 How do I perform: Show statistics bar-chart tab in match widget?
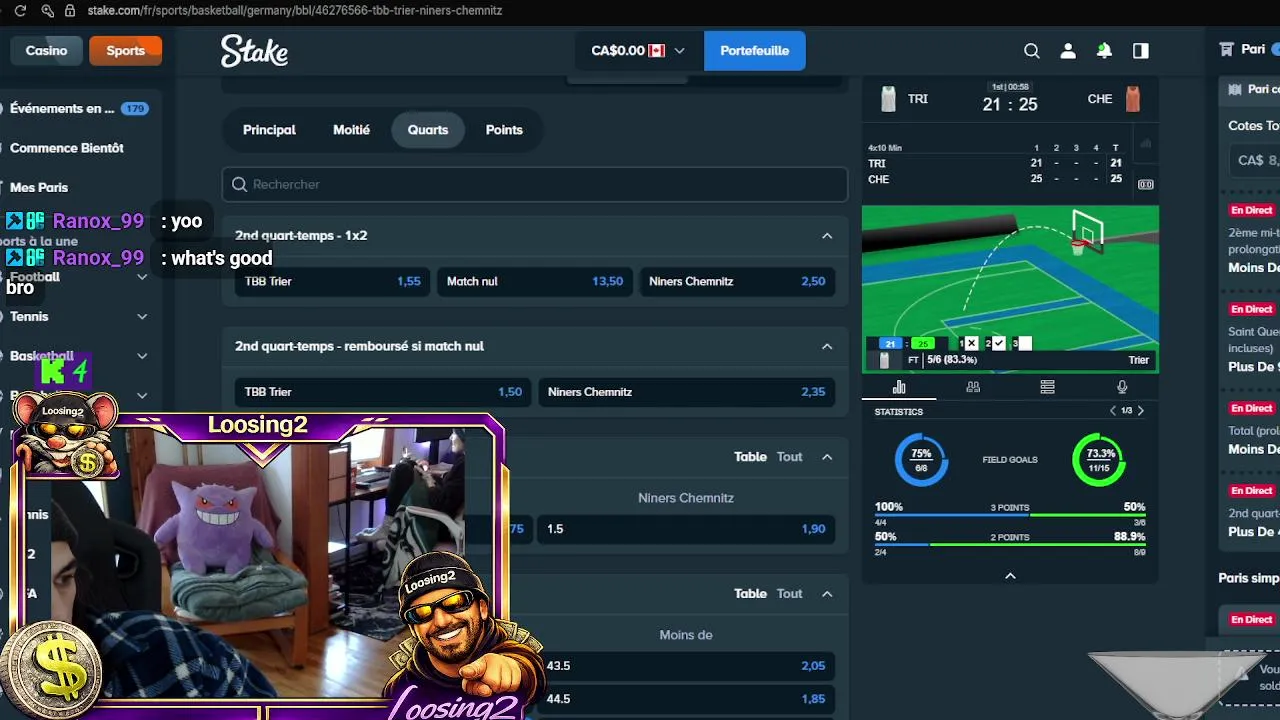click(899, 387)
